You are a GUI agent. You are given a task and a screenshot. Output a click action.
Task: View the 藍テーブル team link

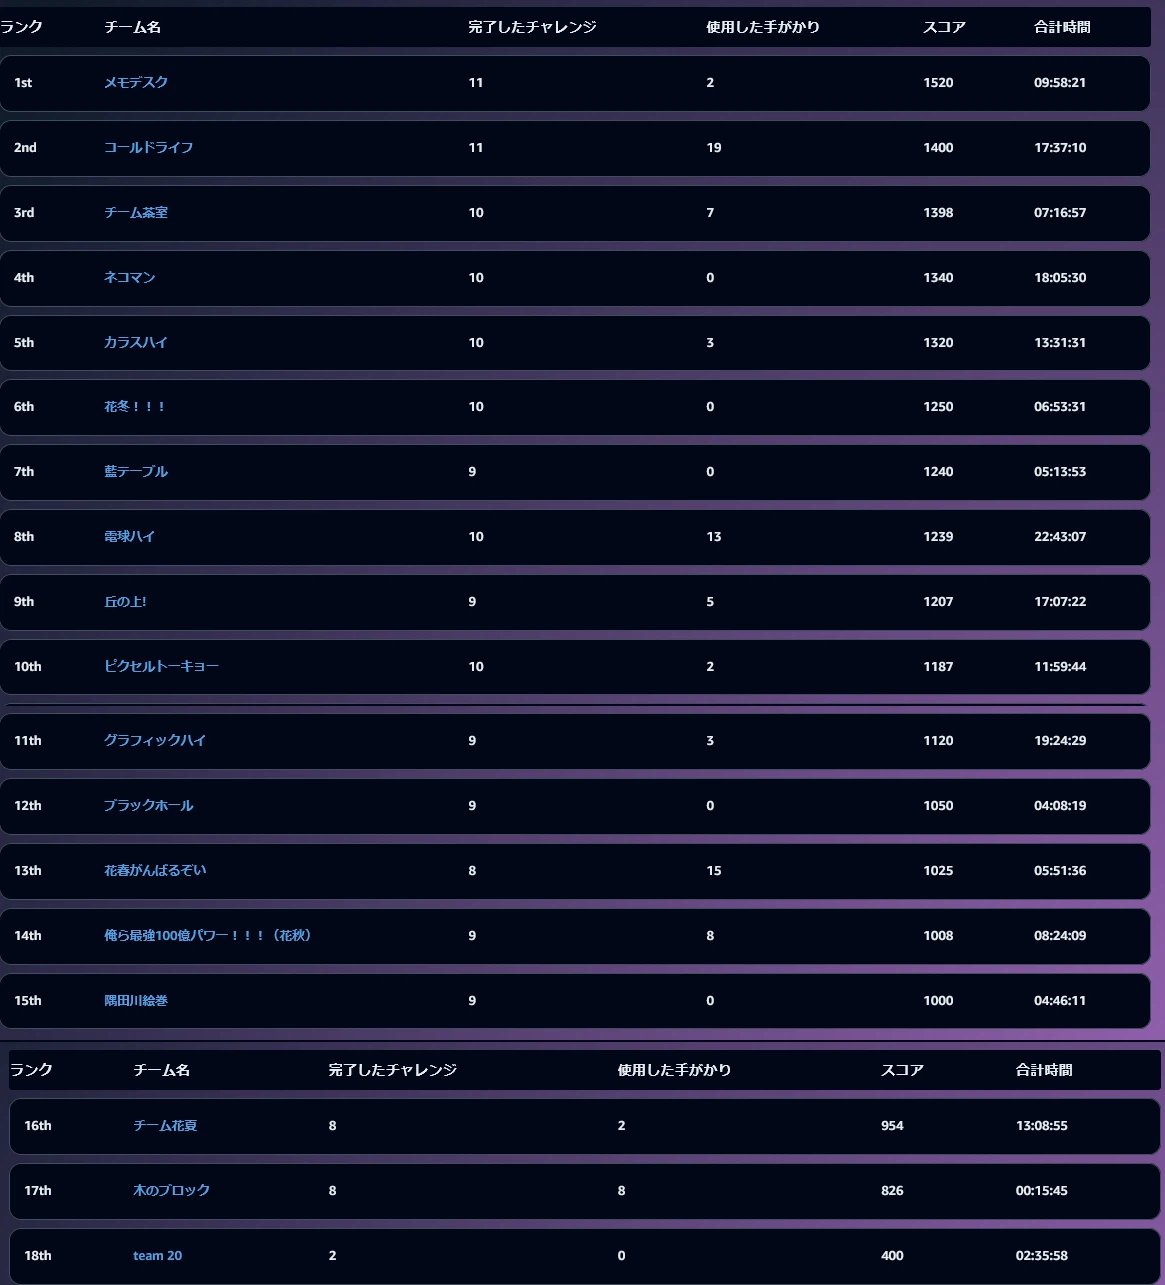click(136, 472)
